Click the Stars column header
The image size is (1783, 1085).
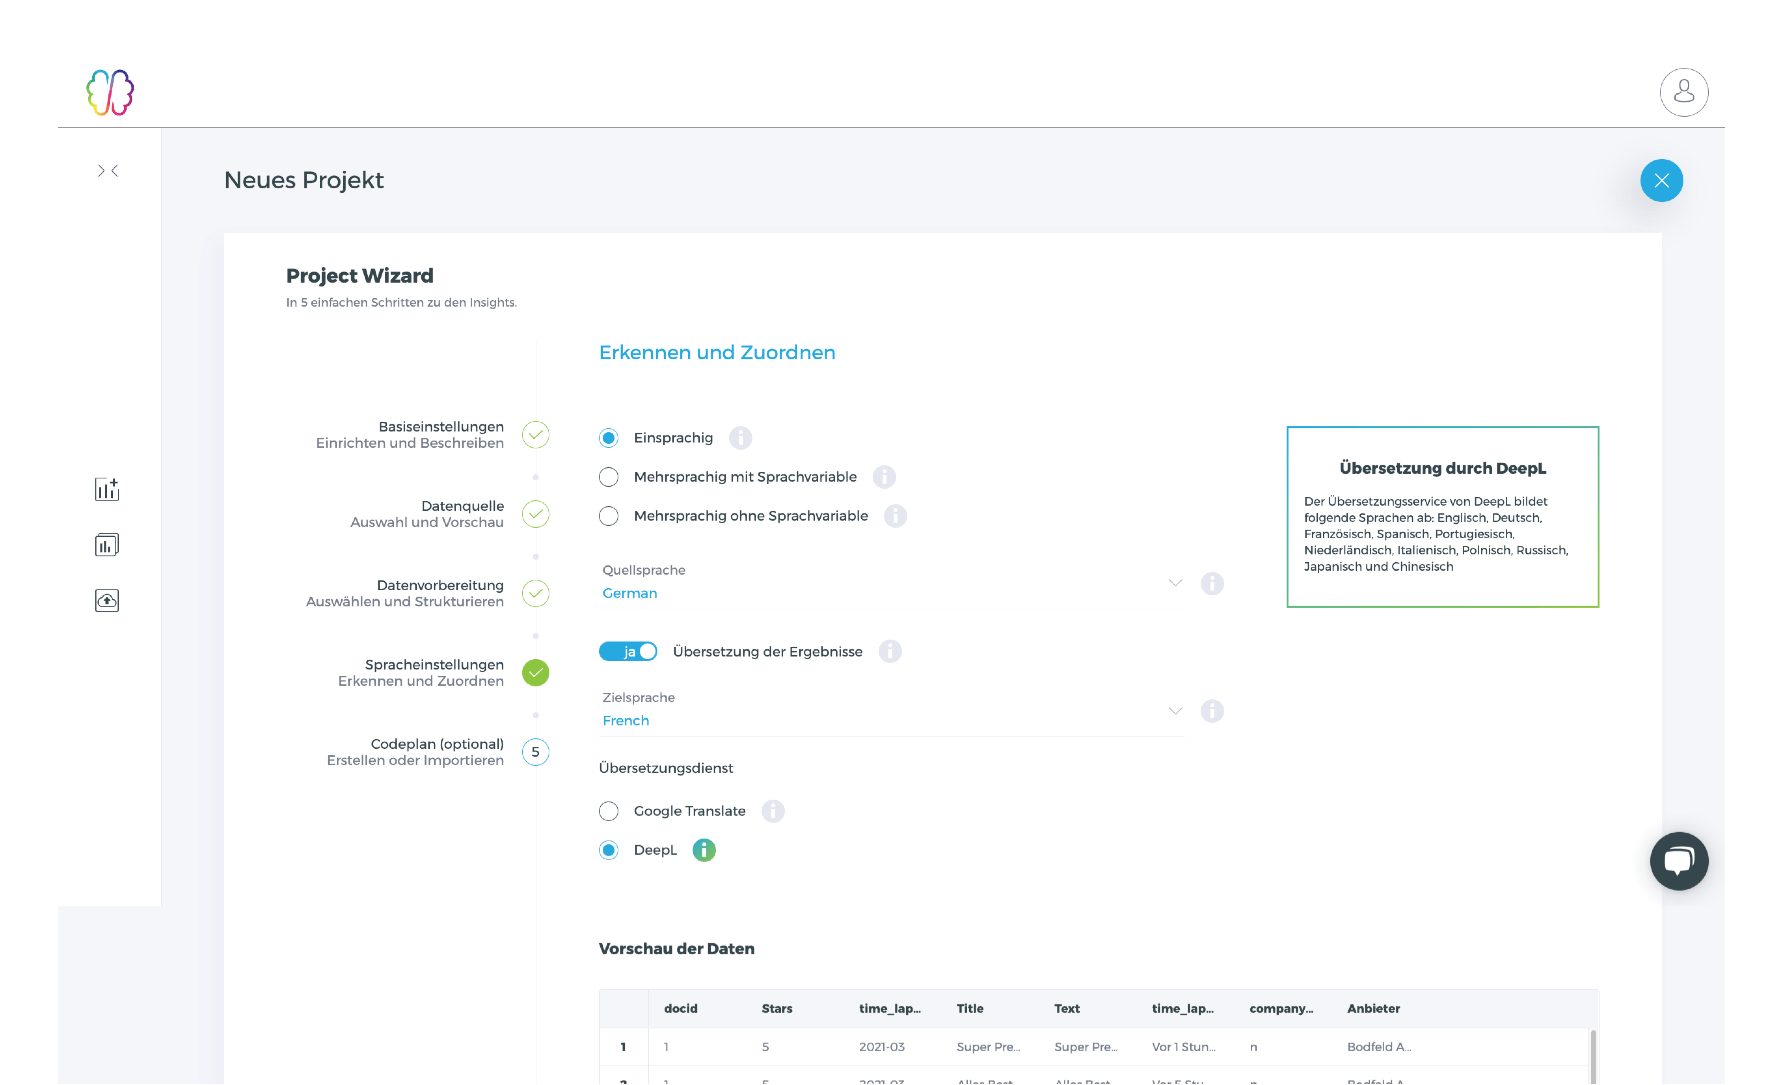(x=777, y=1009)
